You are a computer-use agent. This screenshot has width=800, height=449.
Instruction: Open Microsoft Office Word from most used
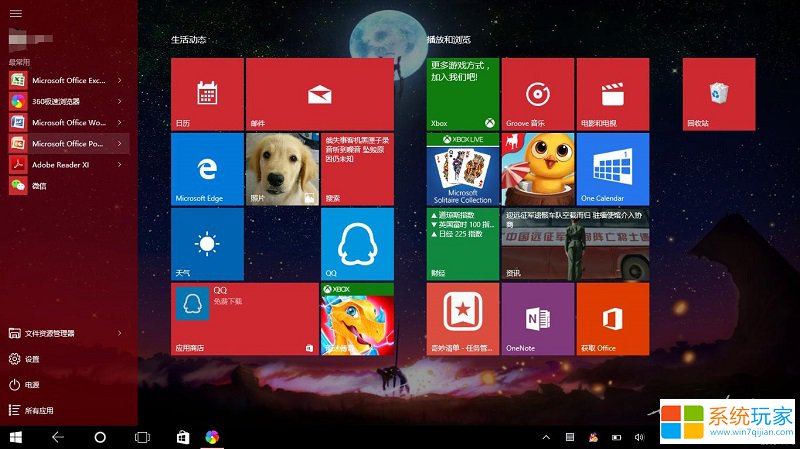[69, 122]
